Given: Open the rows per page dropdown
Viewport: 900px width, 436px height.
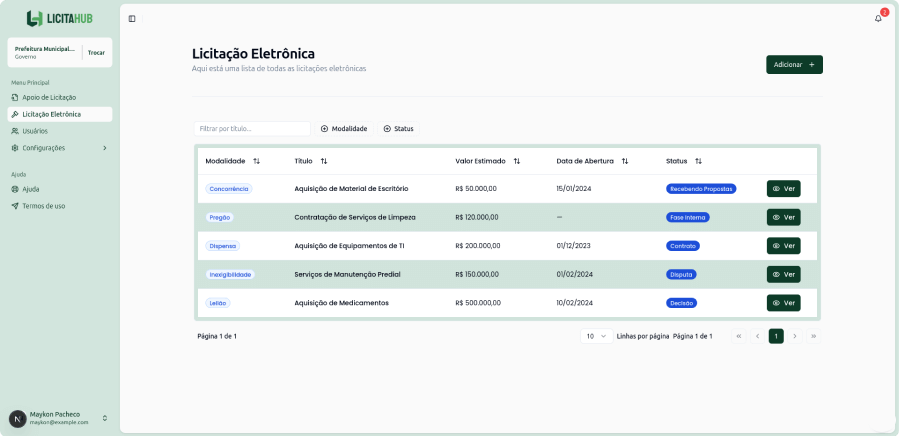Looking at the screenshot, I should 597,336.
